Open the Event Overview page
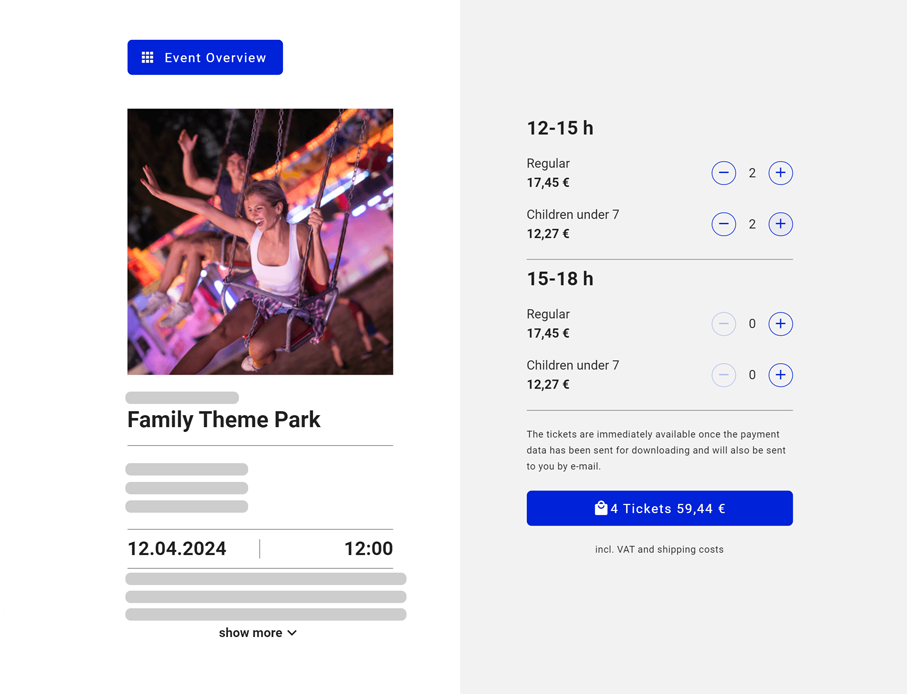Image resolution: width=907 pixels, height=694 pixels. (205, 57)
